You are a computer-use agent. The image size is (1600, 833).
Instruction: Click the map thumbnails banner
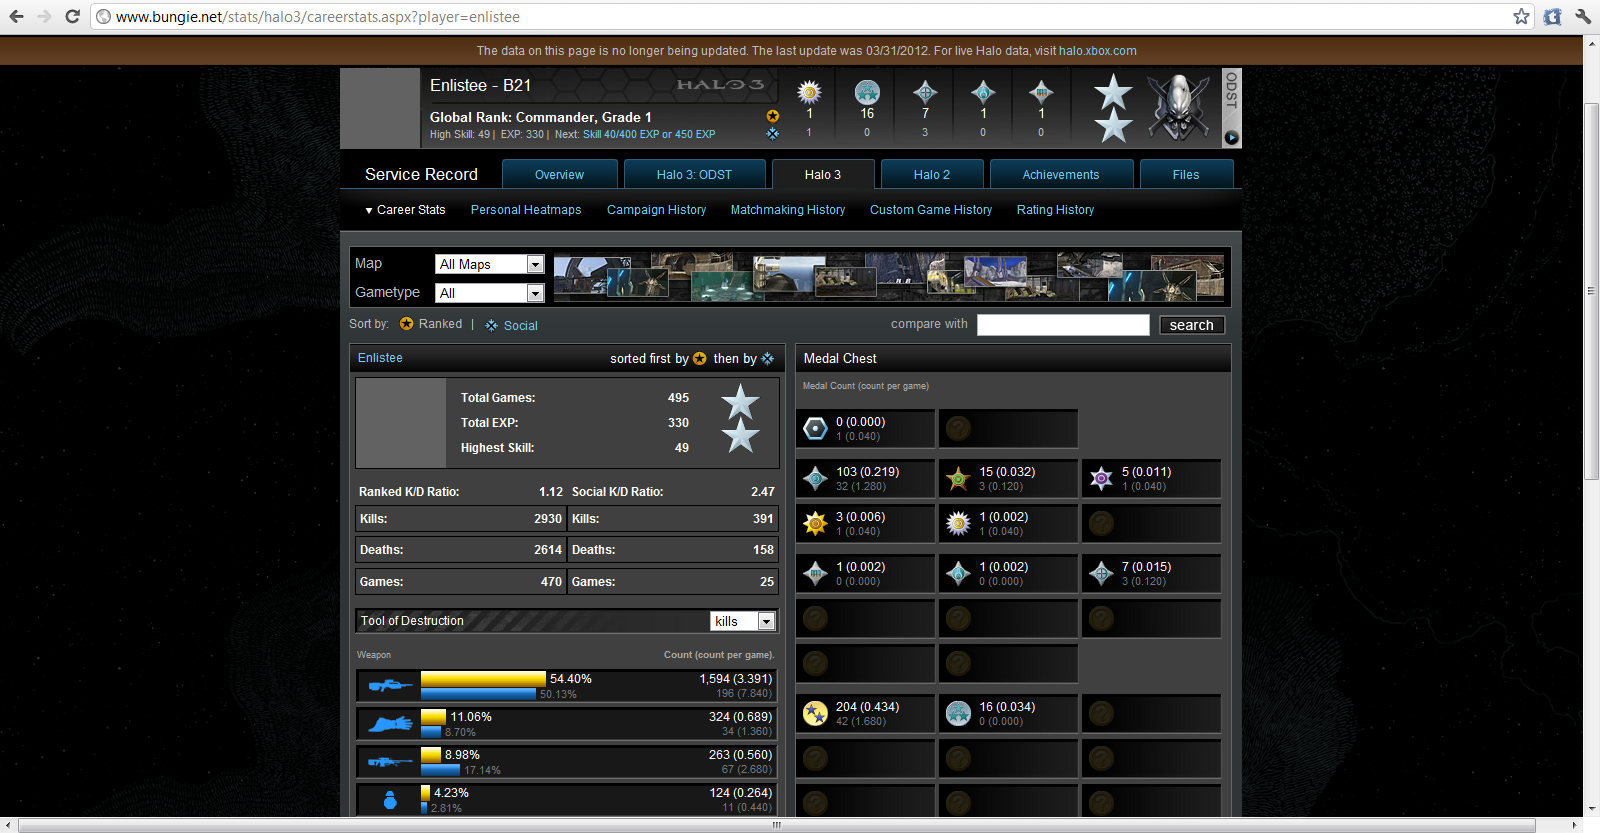pyautogui.click(x=889, y=276)
